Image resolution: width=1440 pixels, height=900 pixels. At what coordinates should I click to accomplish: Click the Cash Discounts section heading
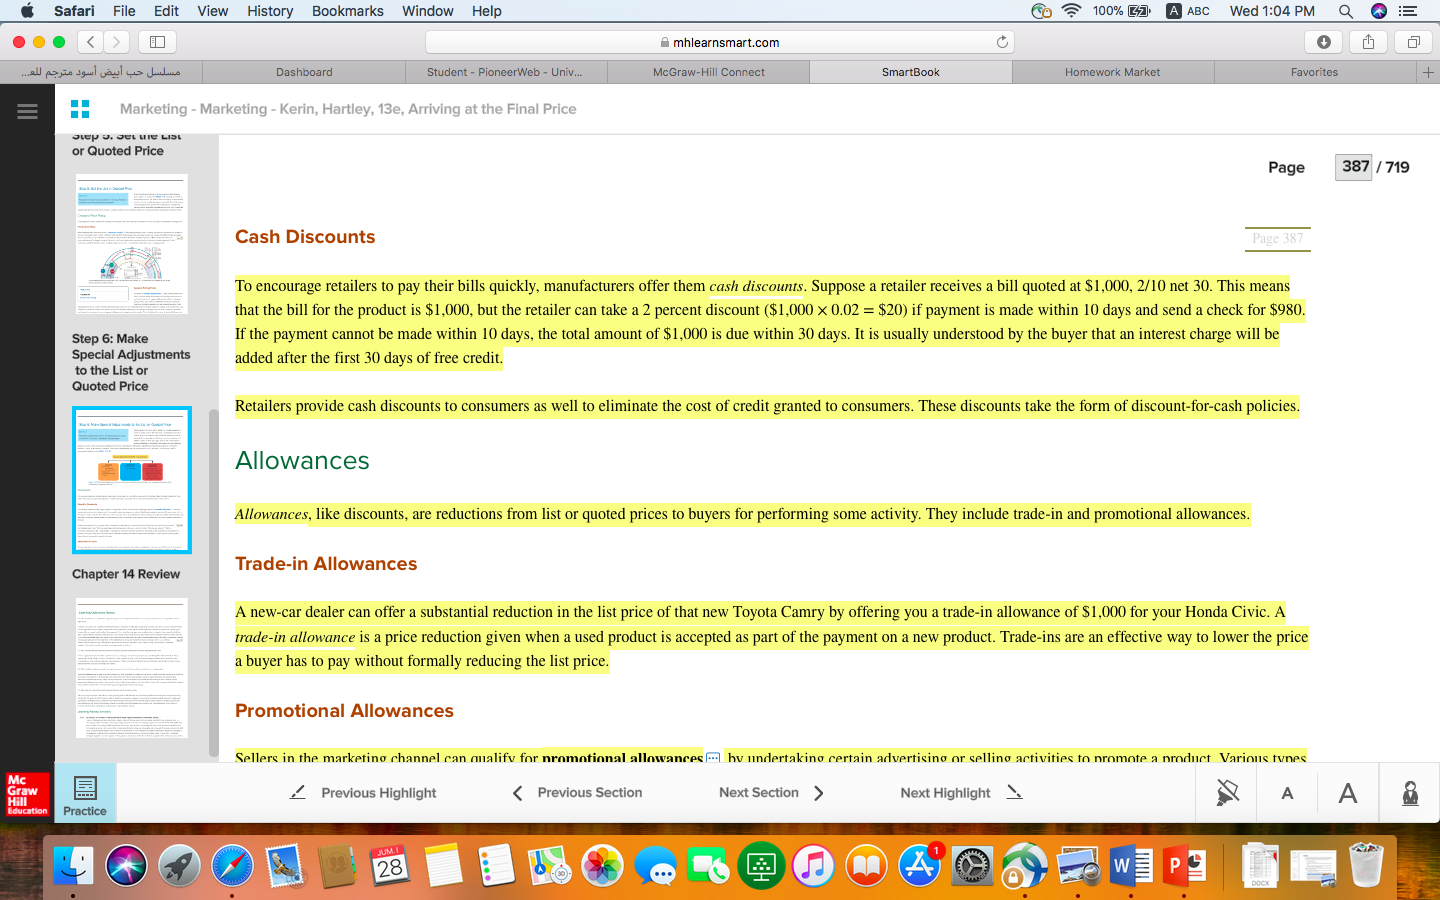[305, 237]
